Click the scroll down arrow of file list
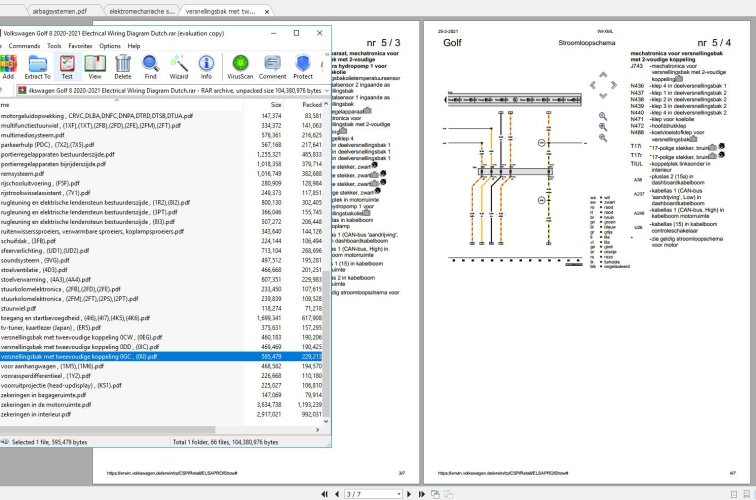 [326, 421]
